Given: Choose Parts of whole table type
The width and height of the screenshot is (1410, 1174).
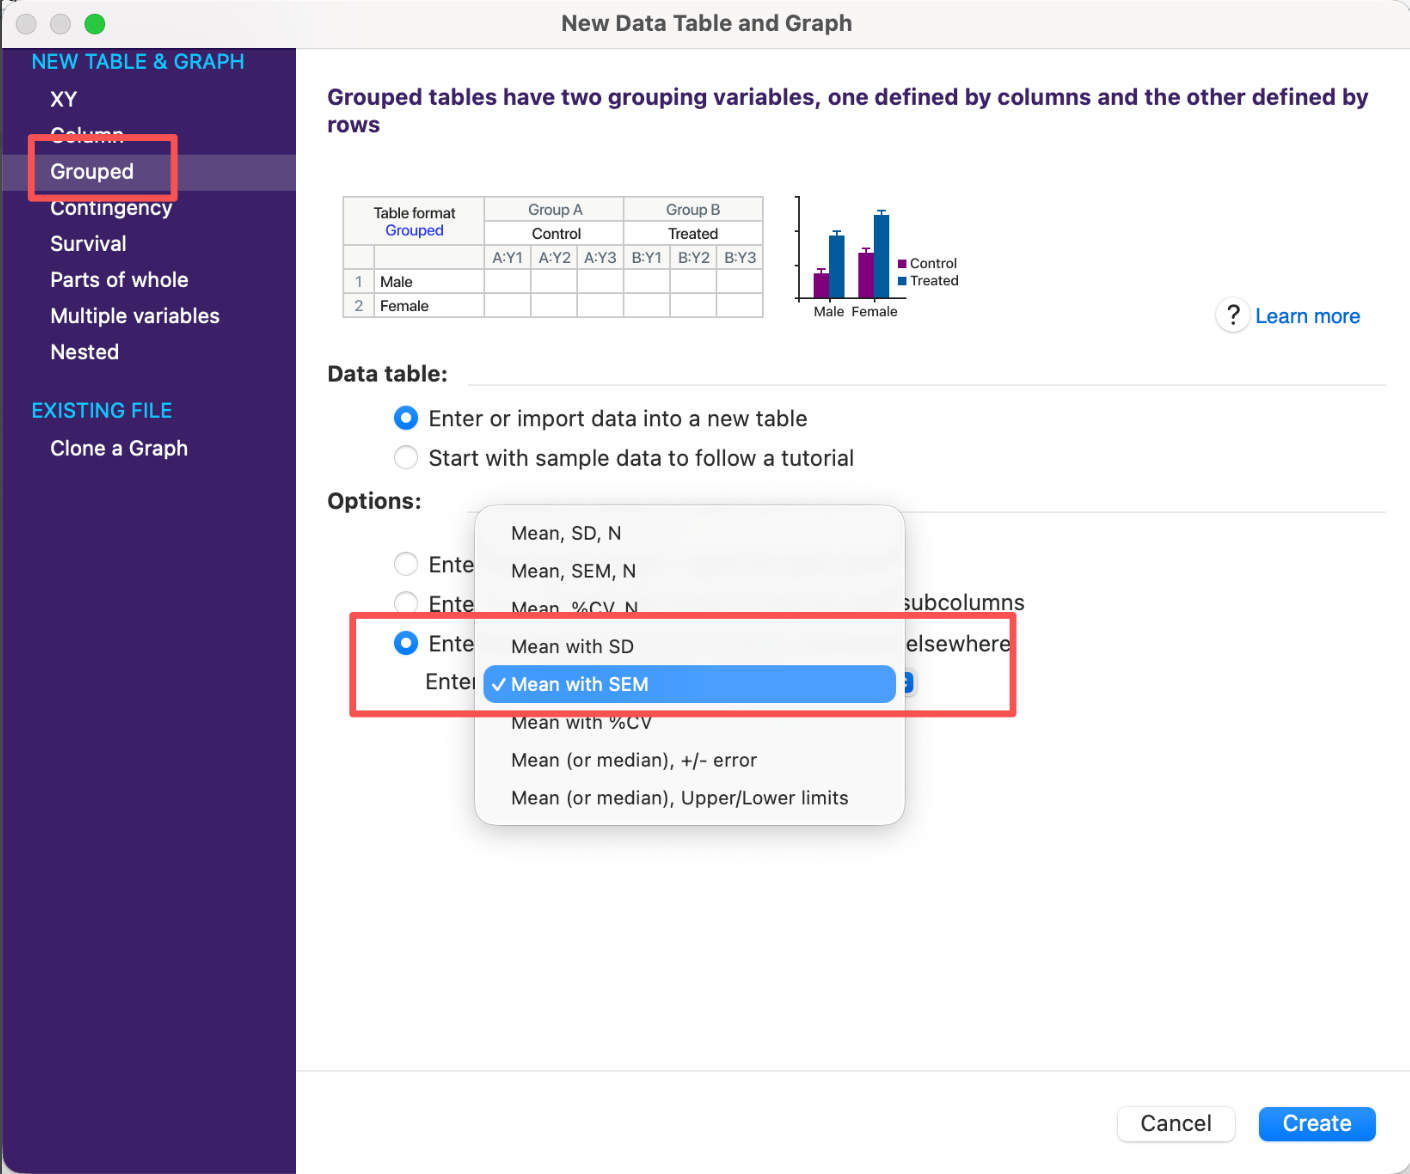Looking at the screenshot, I should (x=119, y=280).
